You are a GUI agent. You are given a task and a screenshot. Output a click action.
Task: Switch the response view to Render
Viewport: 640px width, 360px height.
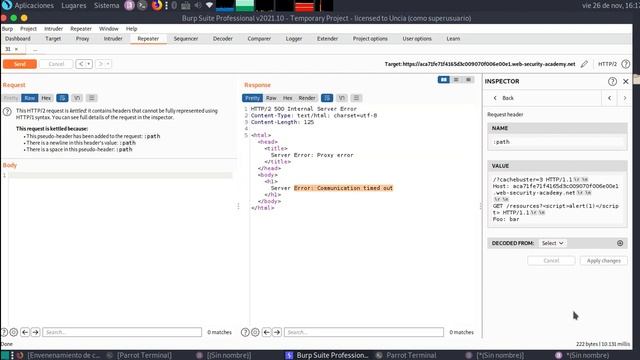307,98
